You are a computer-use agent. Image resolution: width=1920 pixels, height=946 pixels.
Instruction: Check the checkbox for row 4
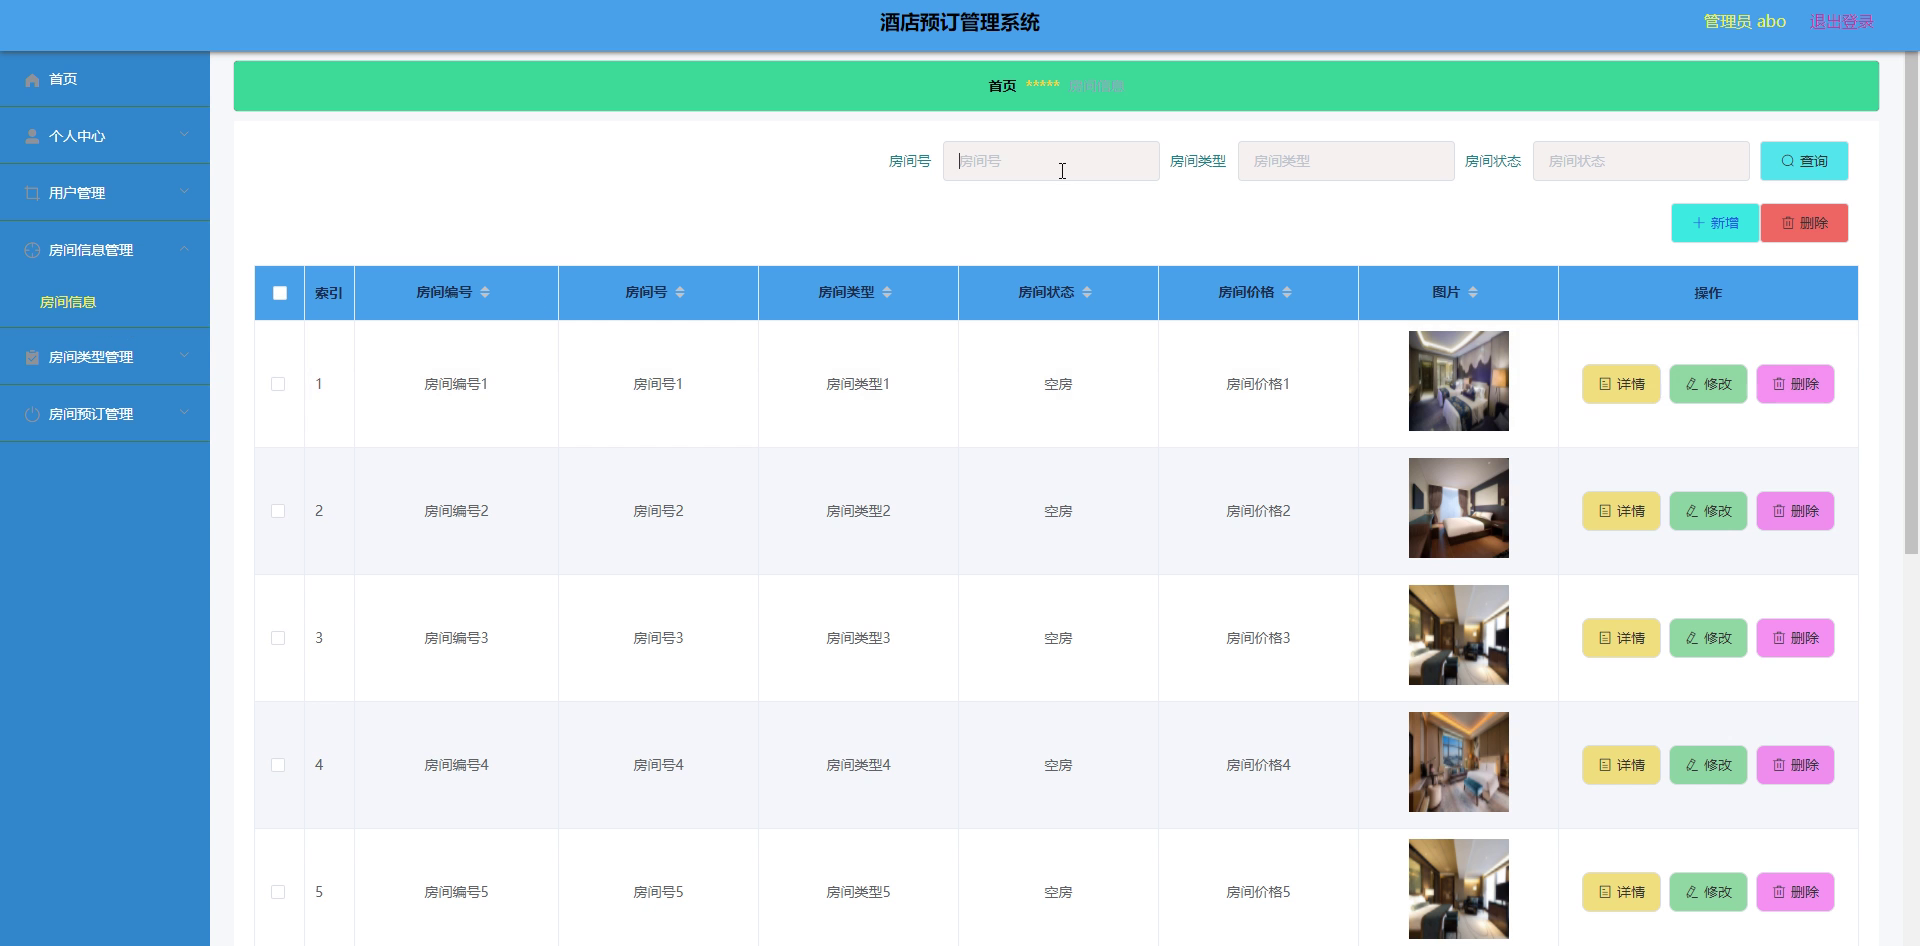click(278, 765)
